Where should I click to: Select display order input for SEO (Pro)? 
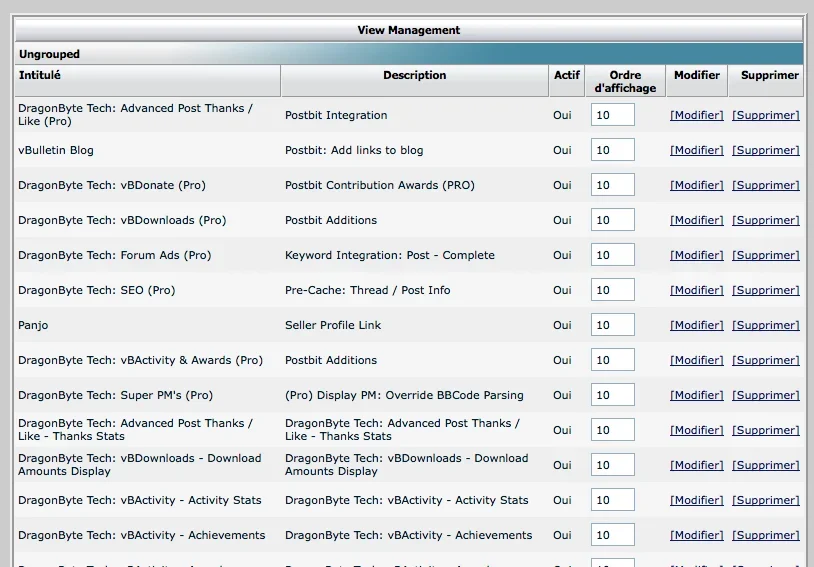613,290
